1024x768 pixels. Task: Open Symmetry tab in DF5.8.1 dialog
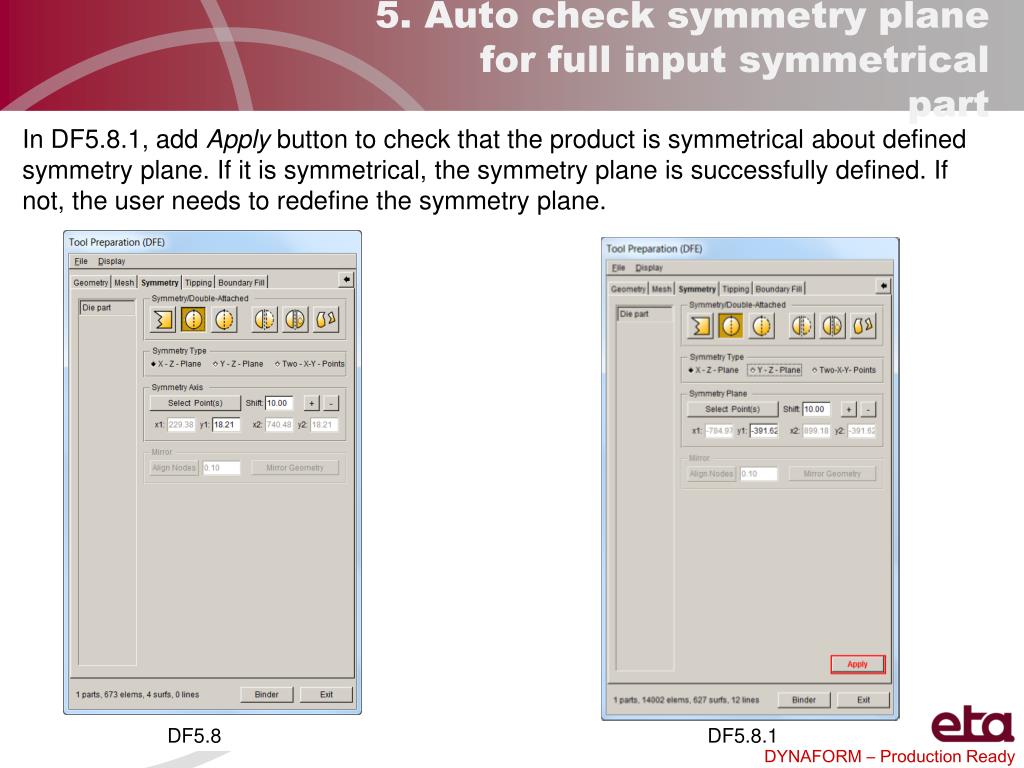coord(697,289)
